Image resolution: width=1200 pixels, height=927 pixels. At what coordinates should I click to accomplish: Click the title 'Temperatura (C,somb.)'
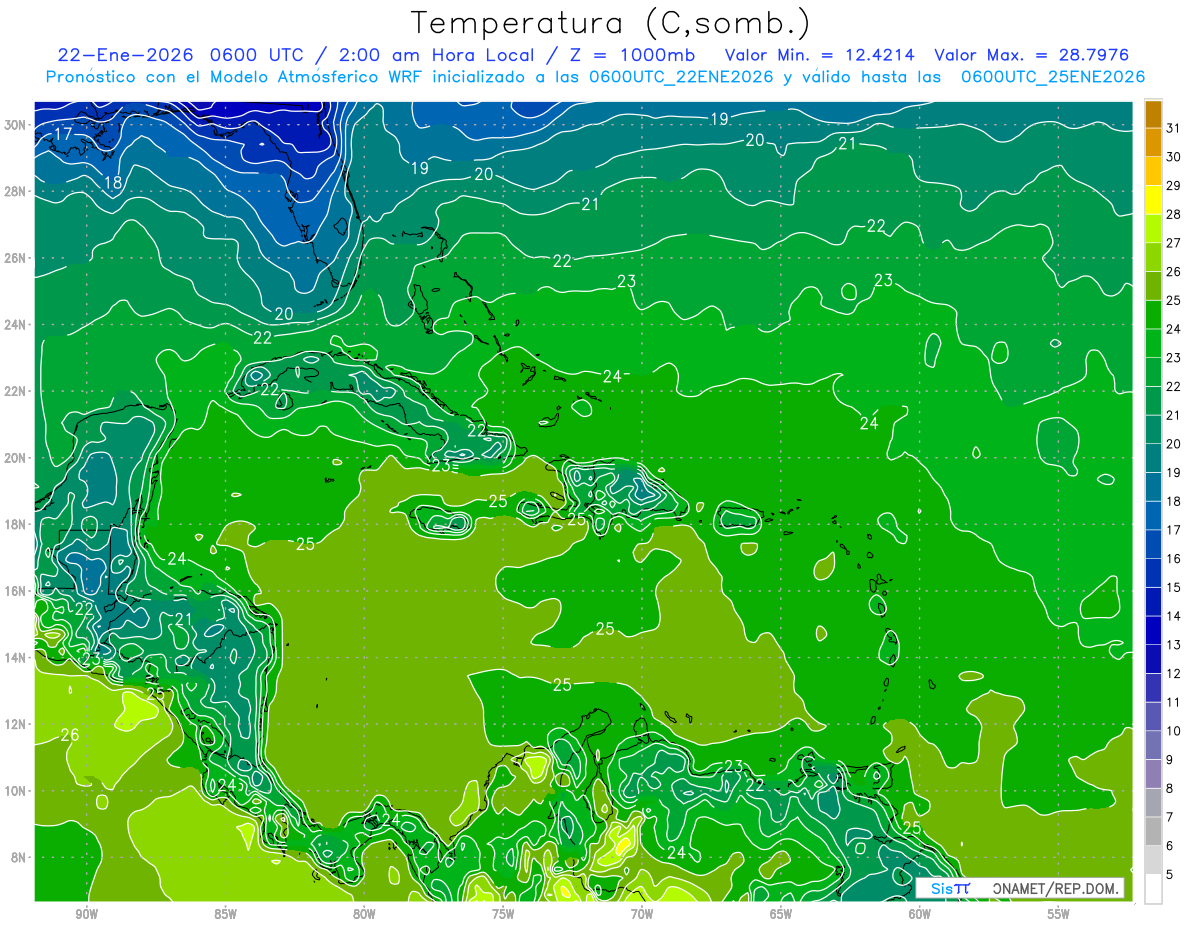coord(610,23)
